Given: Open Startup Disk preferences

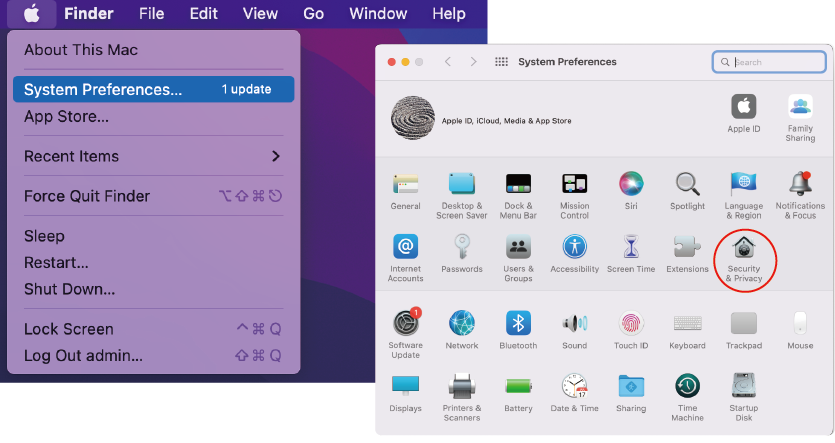Looking at the screenshot, I should click(744, 397).
